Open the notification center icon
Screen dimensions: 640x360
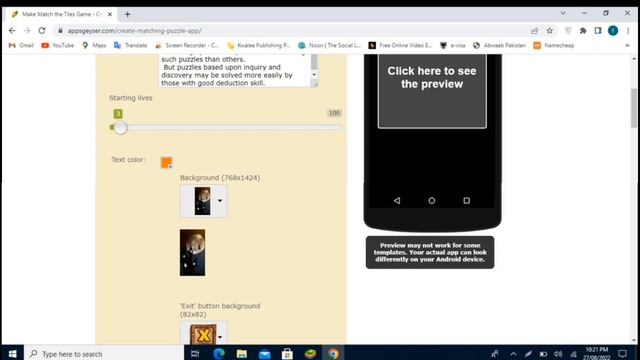[x=622, y=353]
